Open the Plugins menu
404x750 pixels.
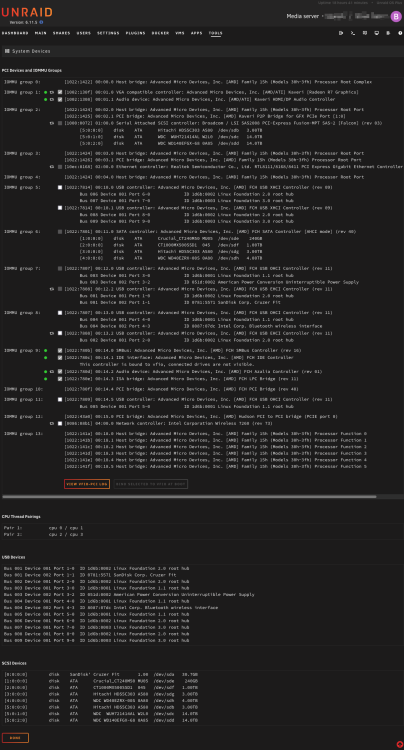135,33
